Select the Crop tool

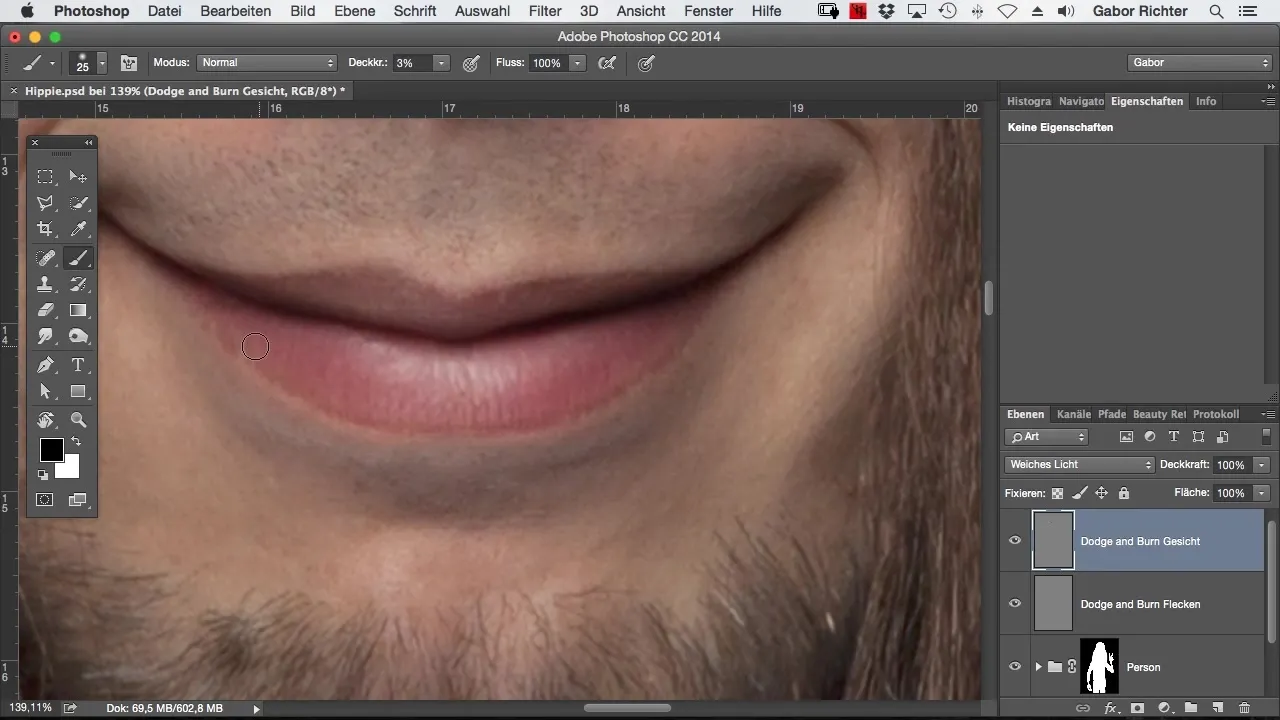pyautogui.click(x=45, y=230)
